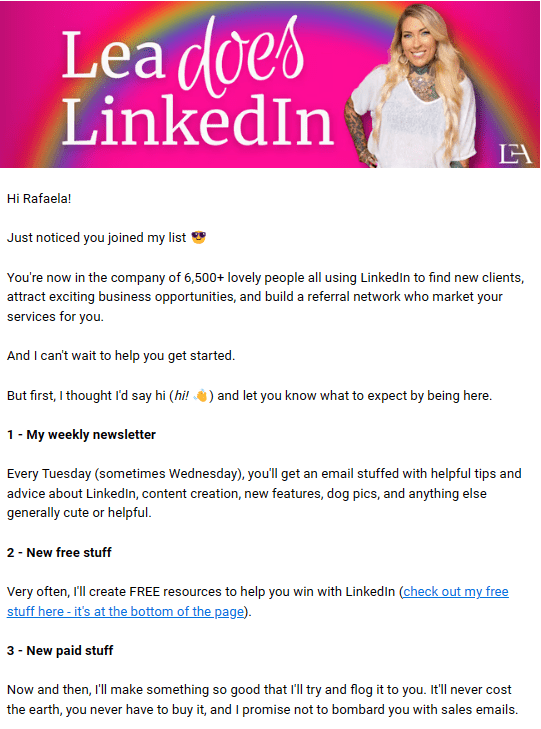Click the waving hand emoji

coord(201,396)
